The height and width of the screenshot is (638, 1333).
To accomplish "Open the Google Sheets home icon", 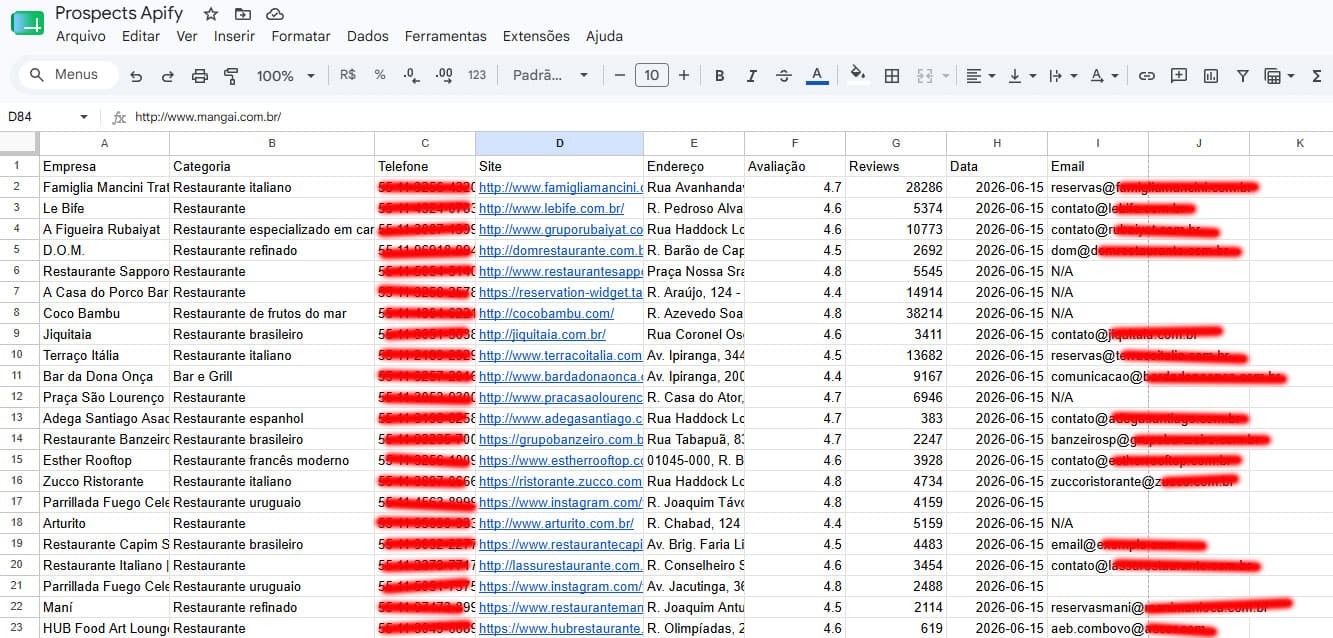I will tap(27, 22).
